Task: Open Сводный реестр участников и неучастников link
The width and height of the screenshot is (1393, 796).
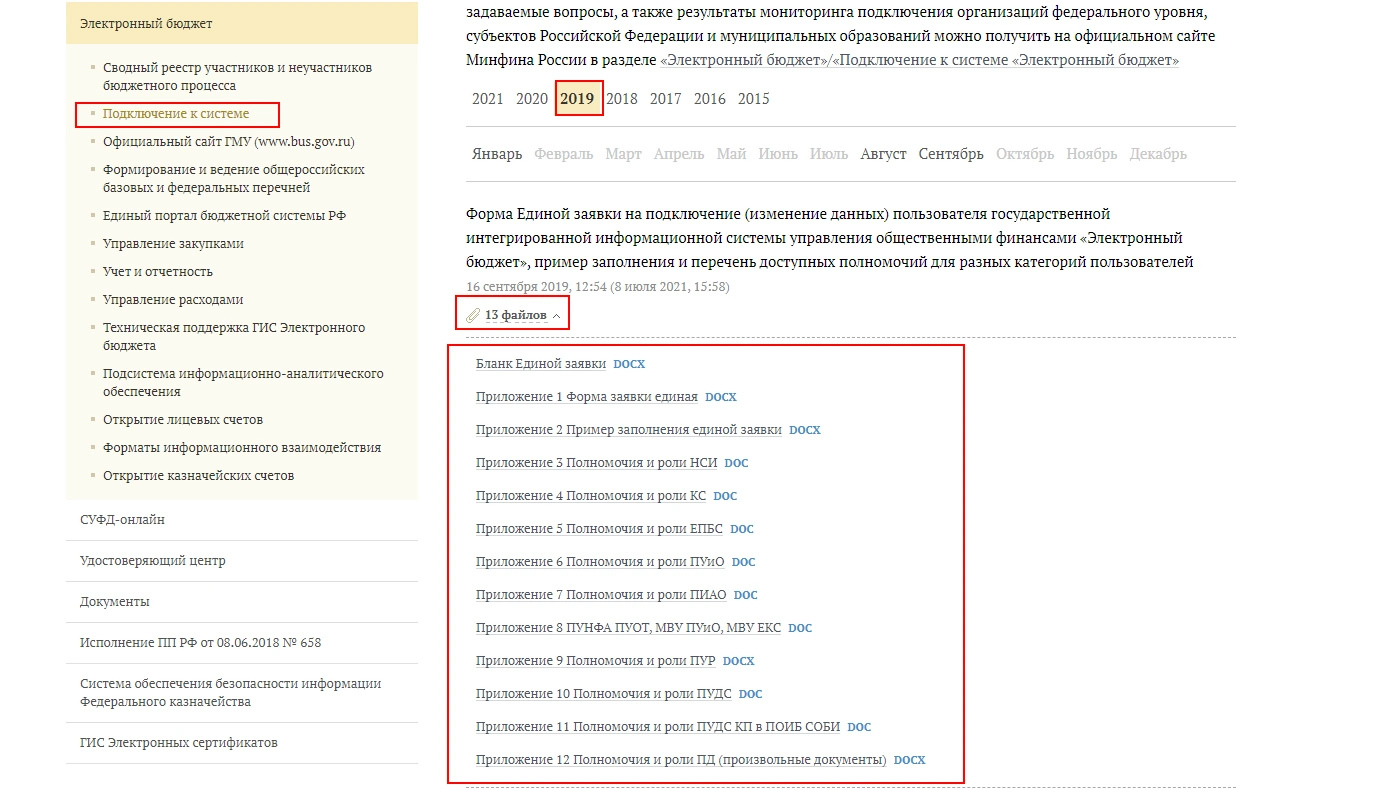Action: pos(237,77)
